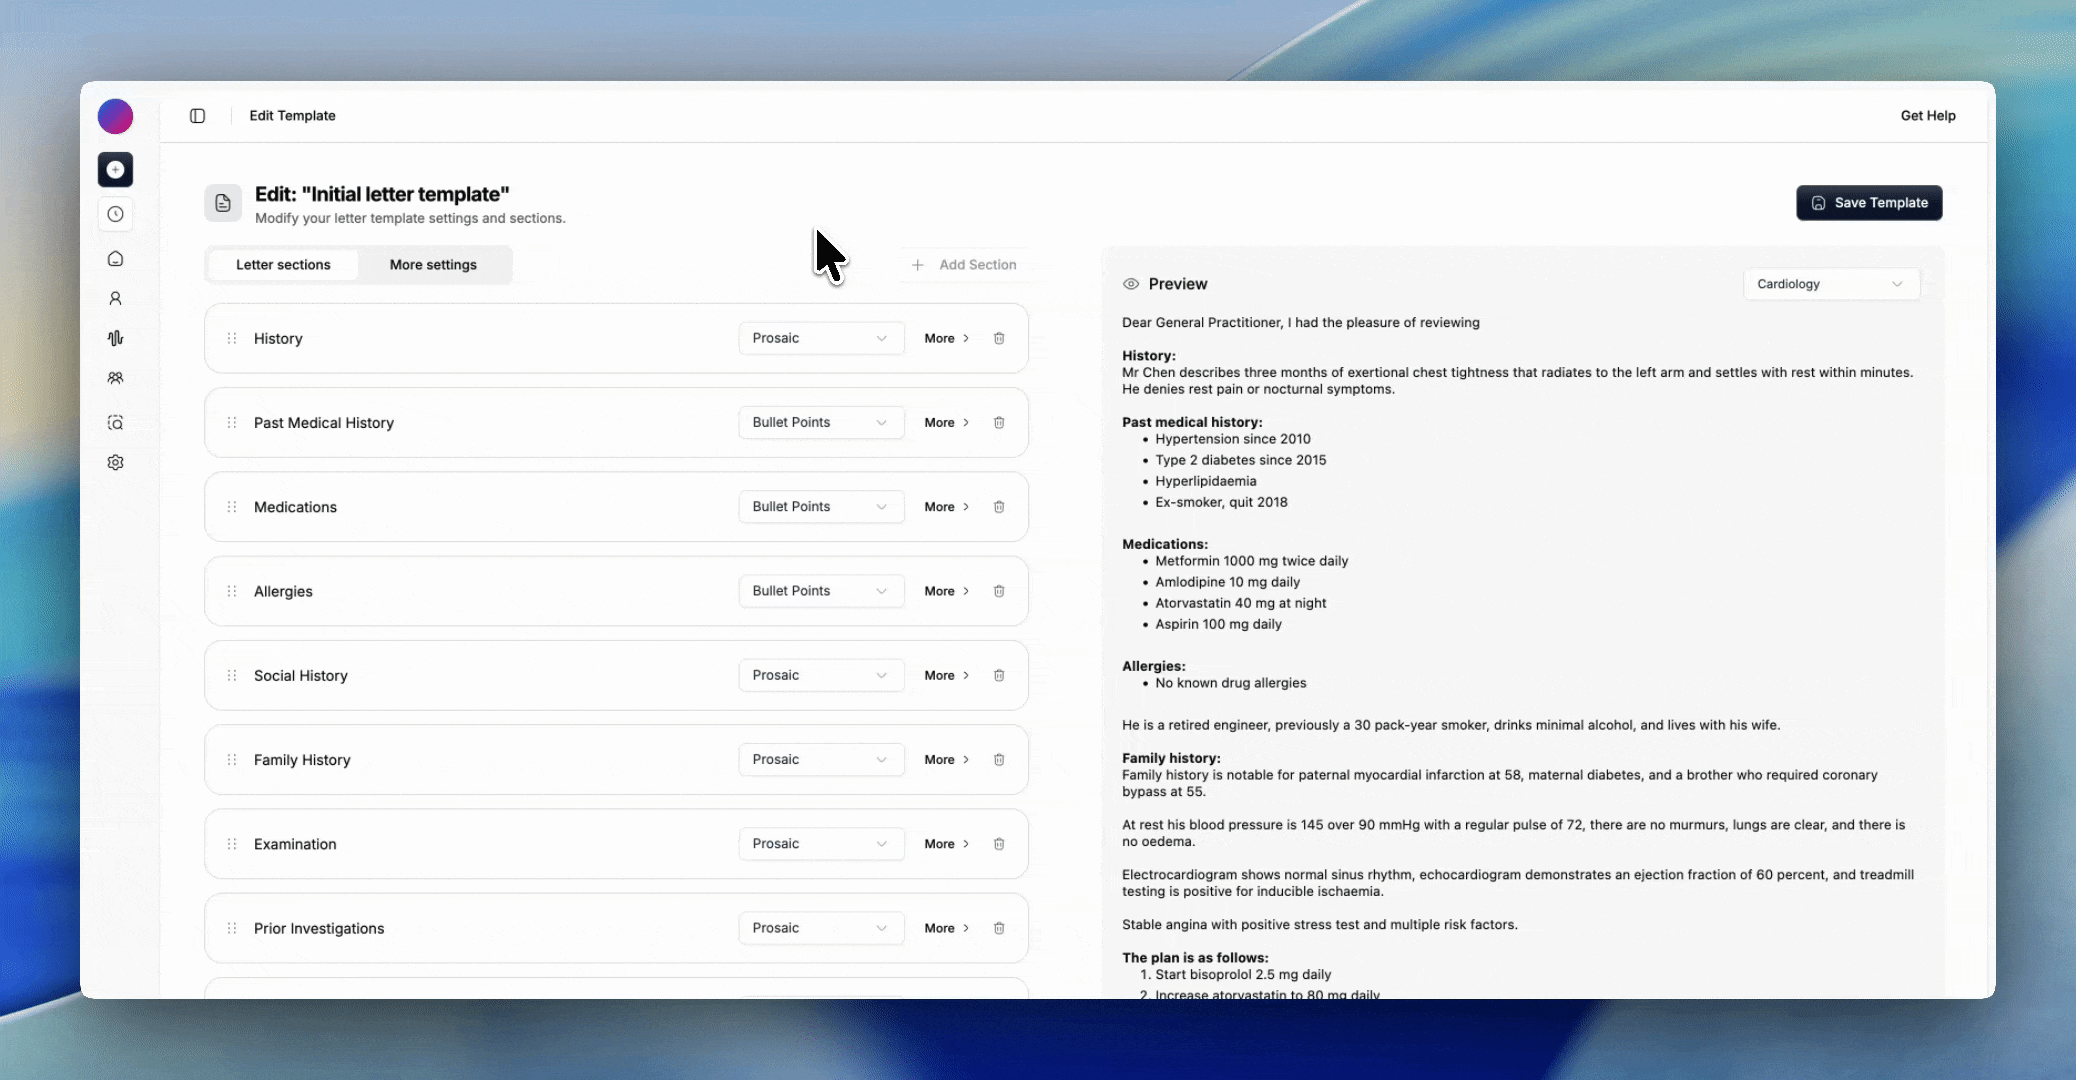Open the Cardiology preview specialty dropdown
Image resolution: width=2076 pixels, height=1080 pixels.
(1831, 284)
